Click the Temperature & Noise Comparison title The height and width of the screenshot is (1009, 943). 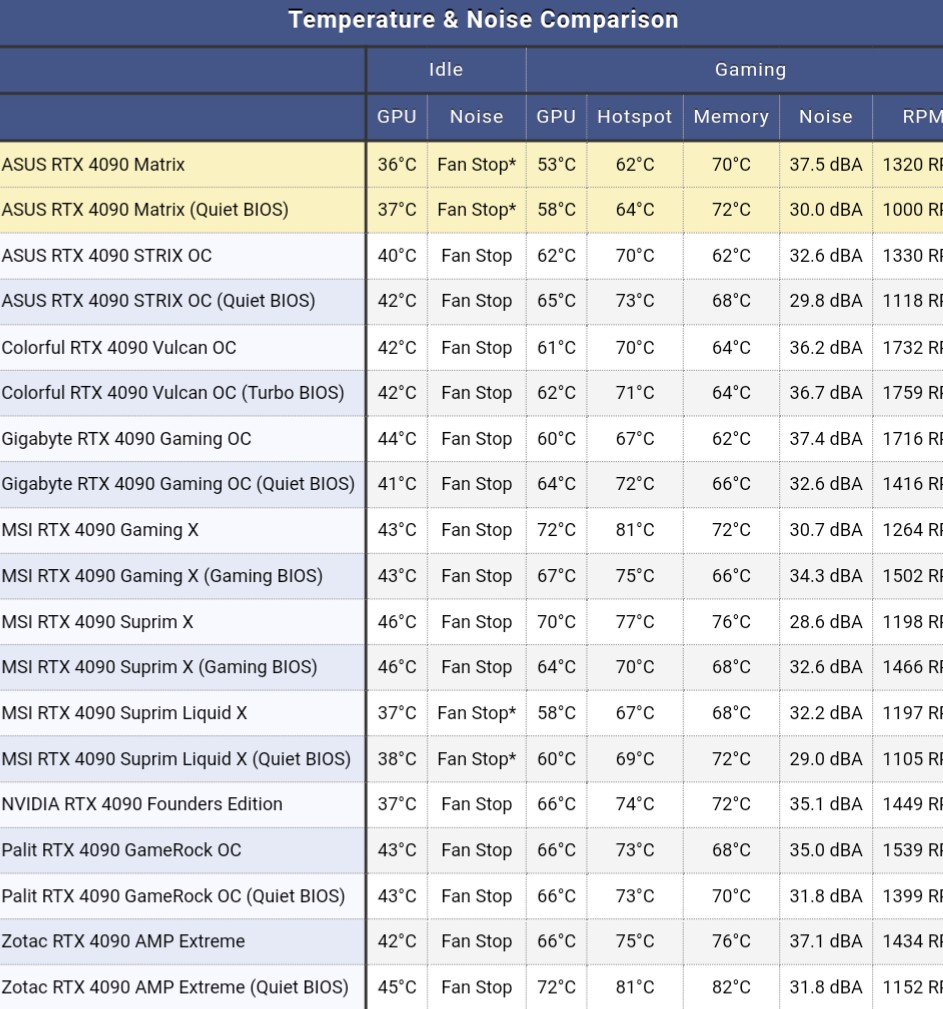tap(483, 20)
